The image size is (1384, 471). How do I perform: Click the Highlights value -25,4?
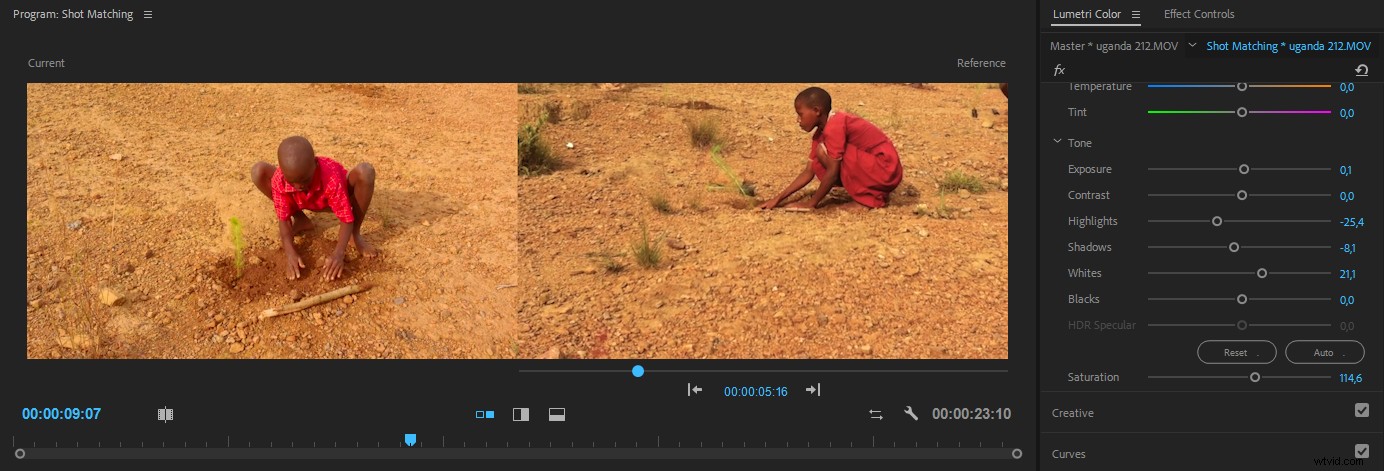point(1352,222)
